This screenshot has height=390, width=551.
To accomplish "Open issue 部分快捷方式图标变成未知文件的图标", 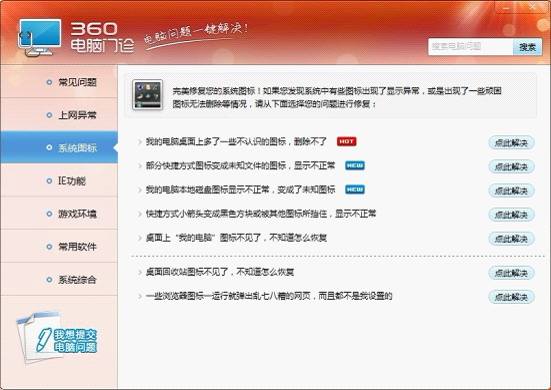I will [240, 165].
